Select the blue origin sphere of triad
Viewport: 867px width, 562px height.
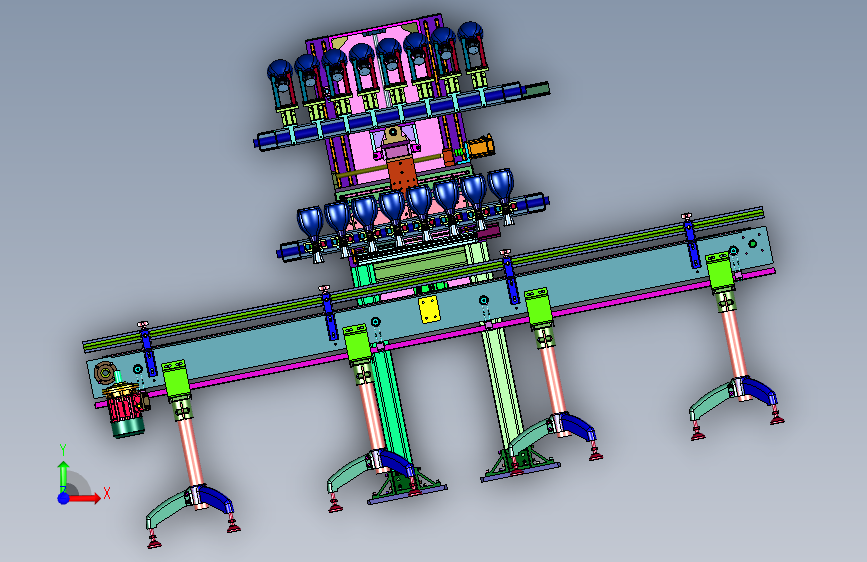pos(64,498)
